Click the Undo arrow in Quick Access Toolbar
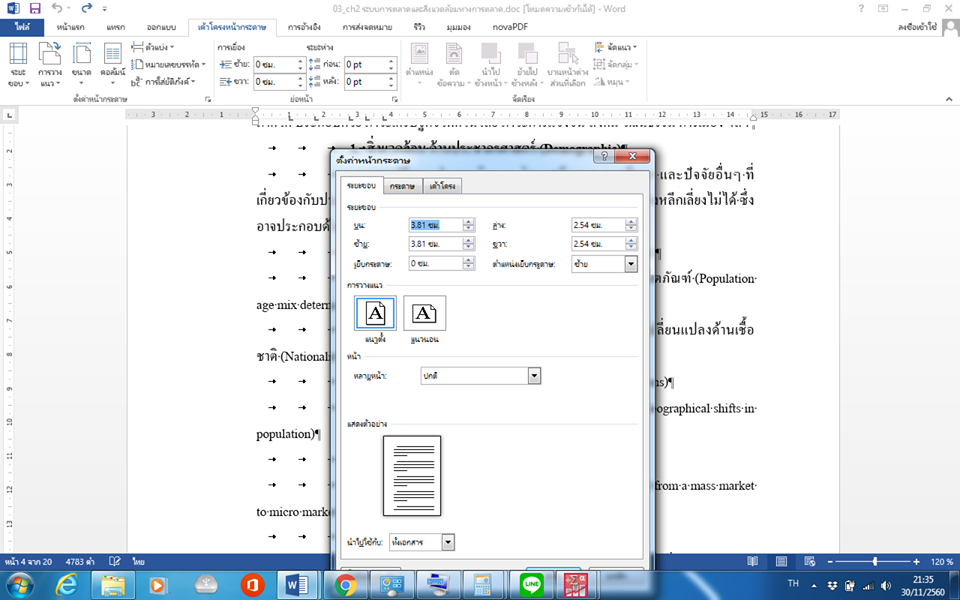 click(x=57, y=9)
